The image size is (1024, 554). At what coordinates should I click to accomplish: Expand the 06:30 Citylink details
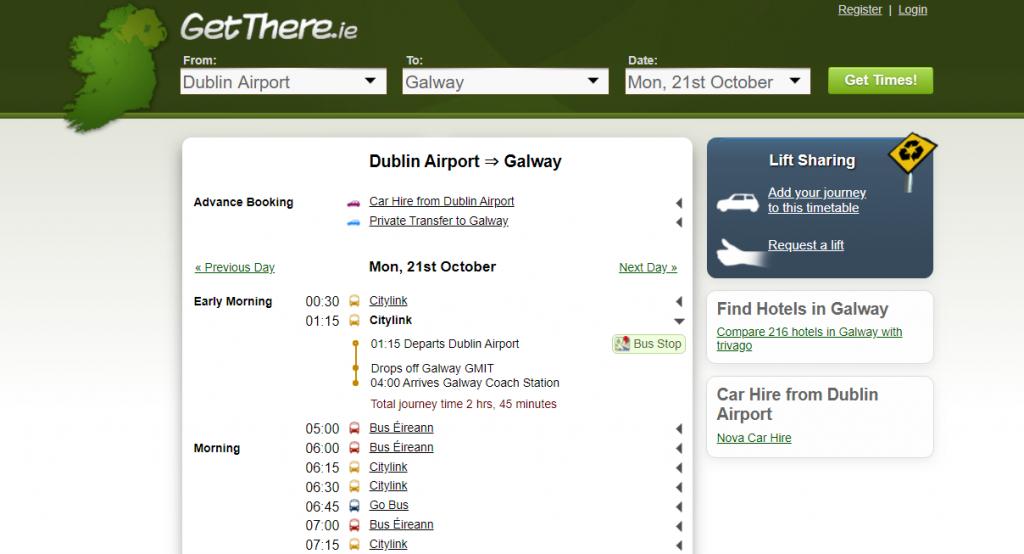pyautogui.click(x=679, y=487)
